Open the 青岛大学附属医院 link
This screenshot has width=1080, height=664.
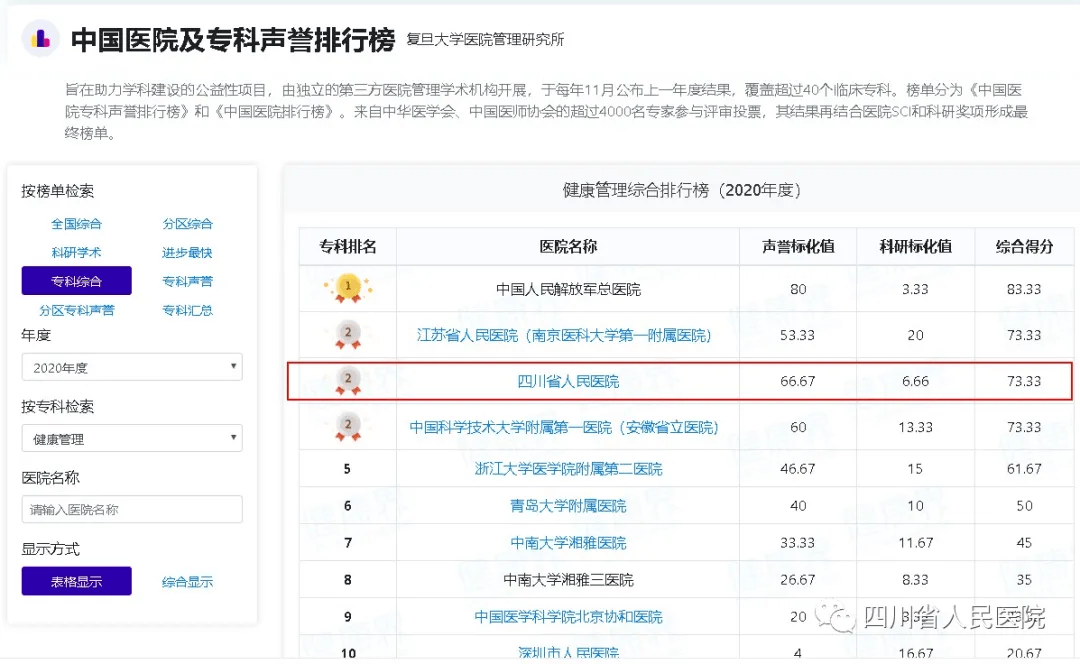pyautogui.click(x=568, y=506)
